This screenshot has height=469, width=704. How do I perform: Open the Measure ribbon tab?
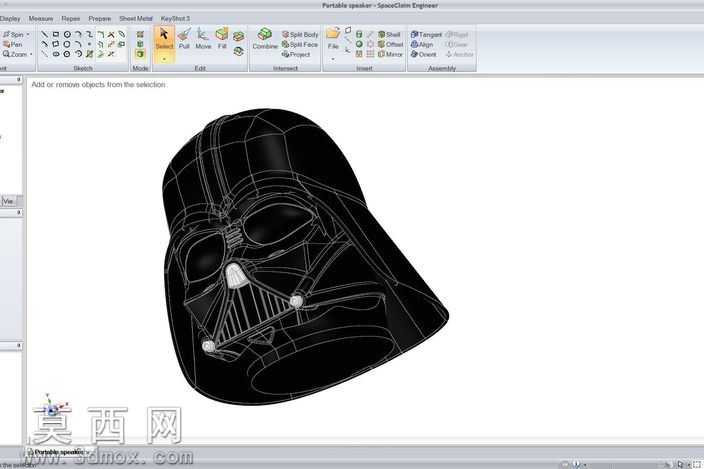click(x=41, y=18)
